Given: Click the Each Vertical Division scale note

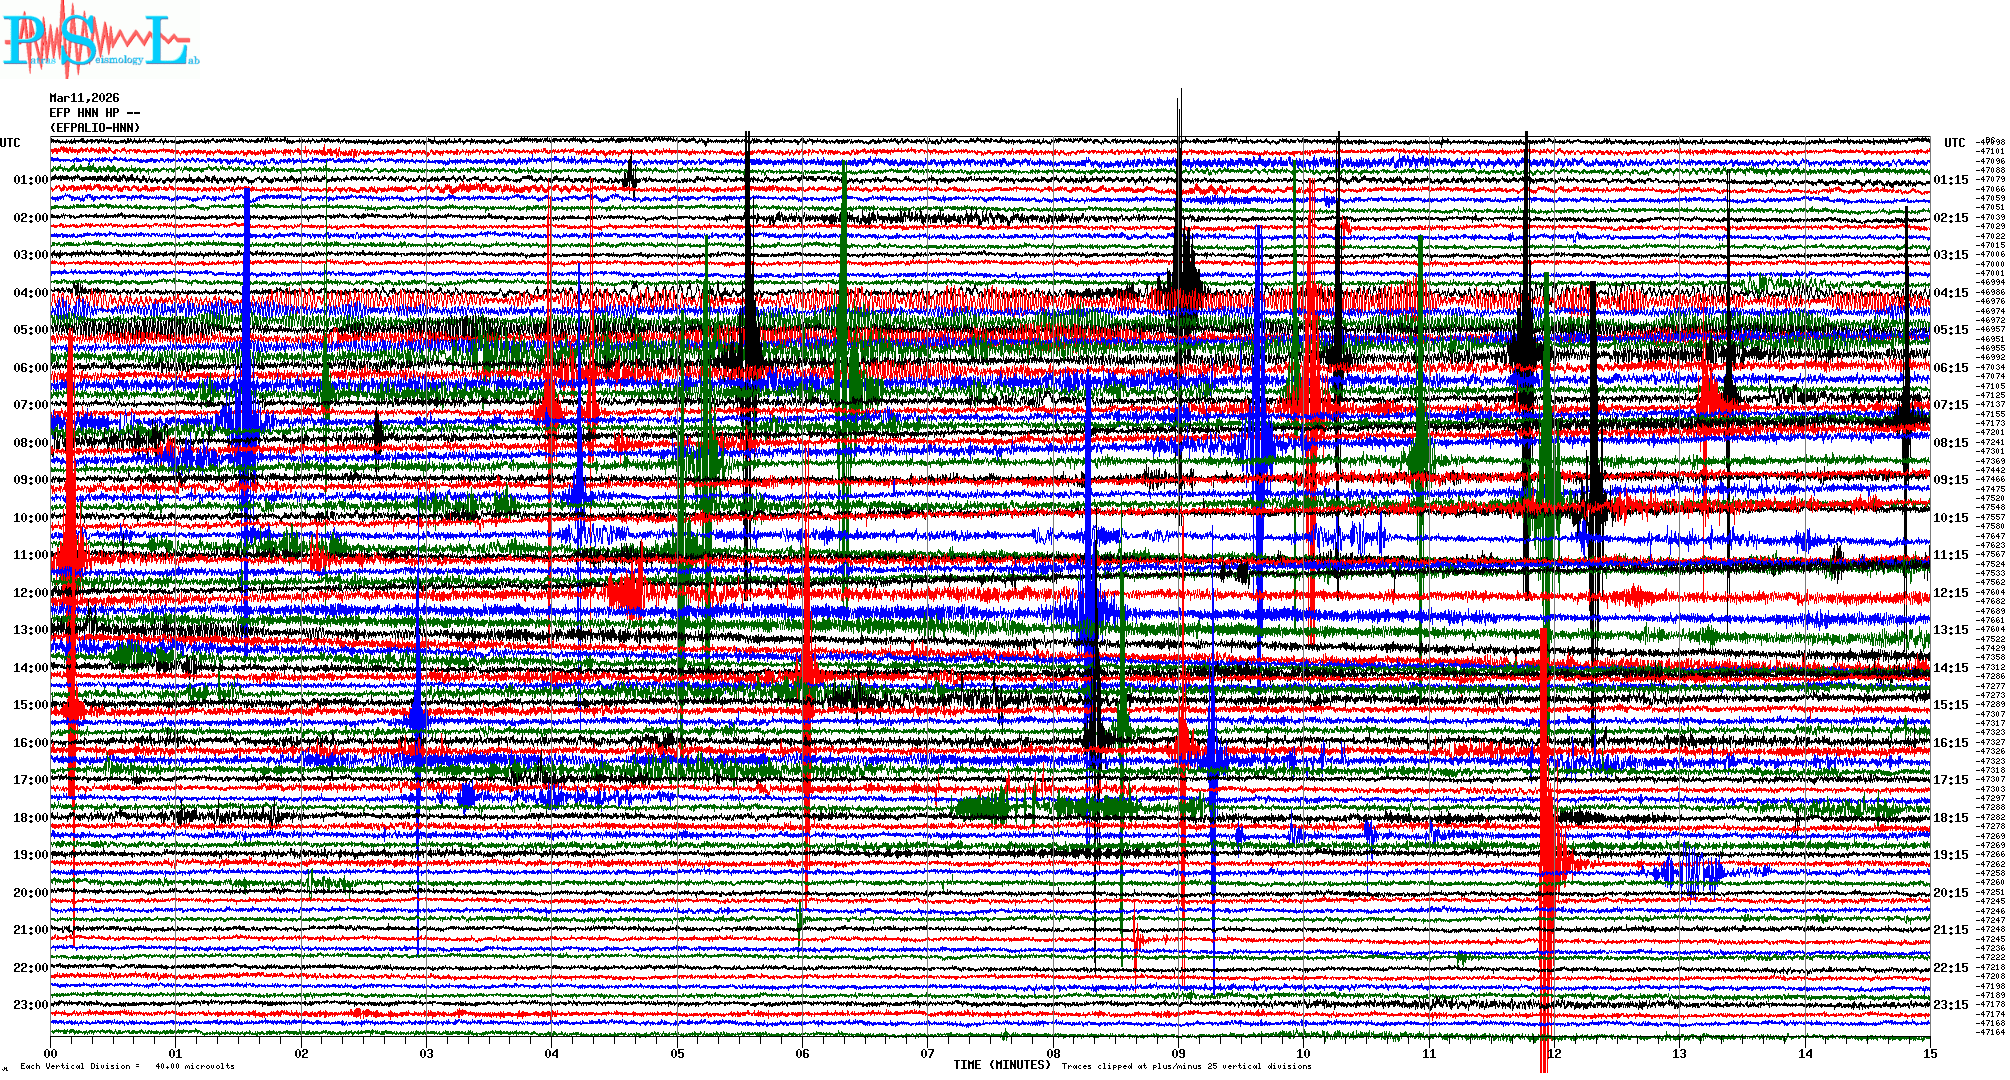Looking at the screenshot, I should coord(127,1066).
